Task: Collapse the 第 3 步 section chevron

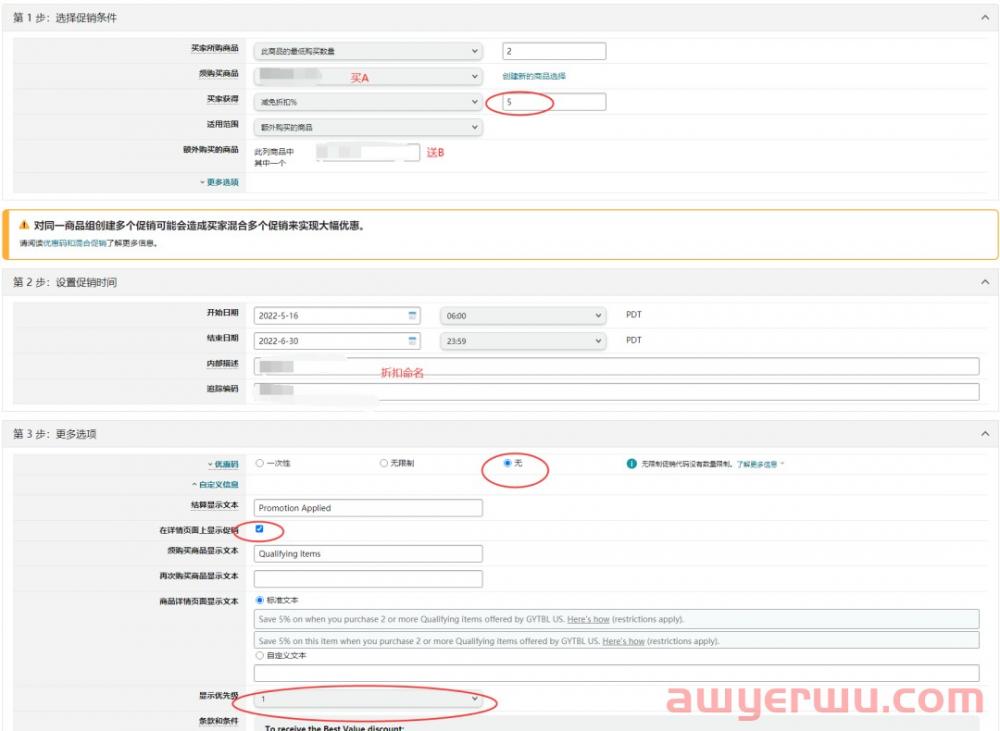Action: pyautogui.click(x=985, y=434)
